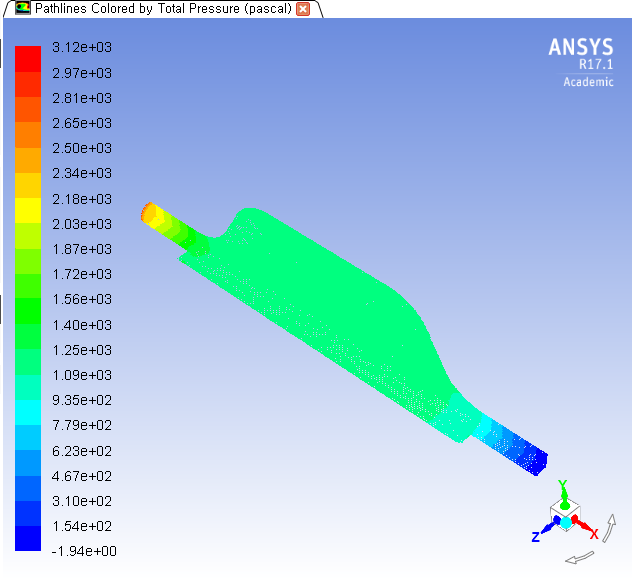Screen dimensions: 632x579
Task: Click legend value 7.79e+02
Action: (82, 425)
